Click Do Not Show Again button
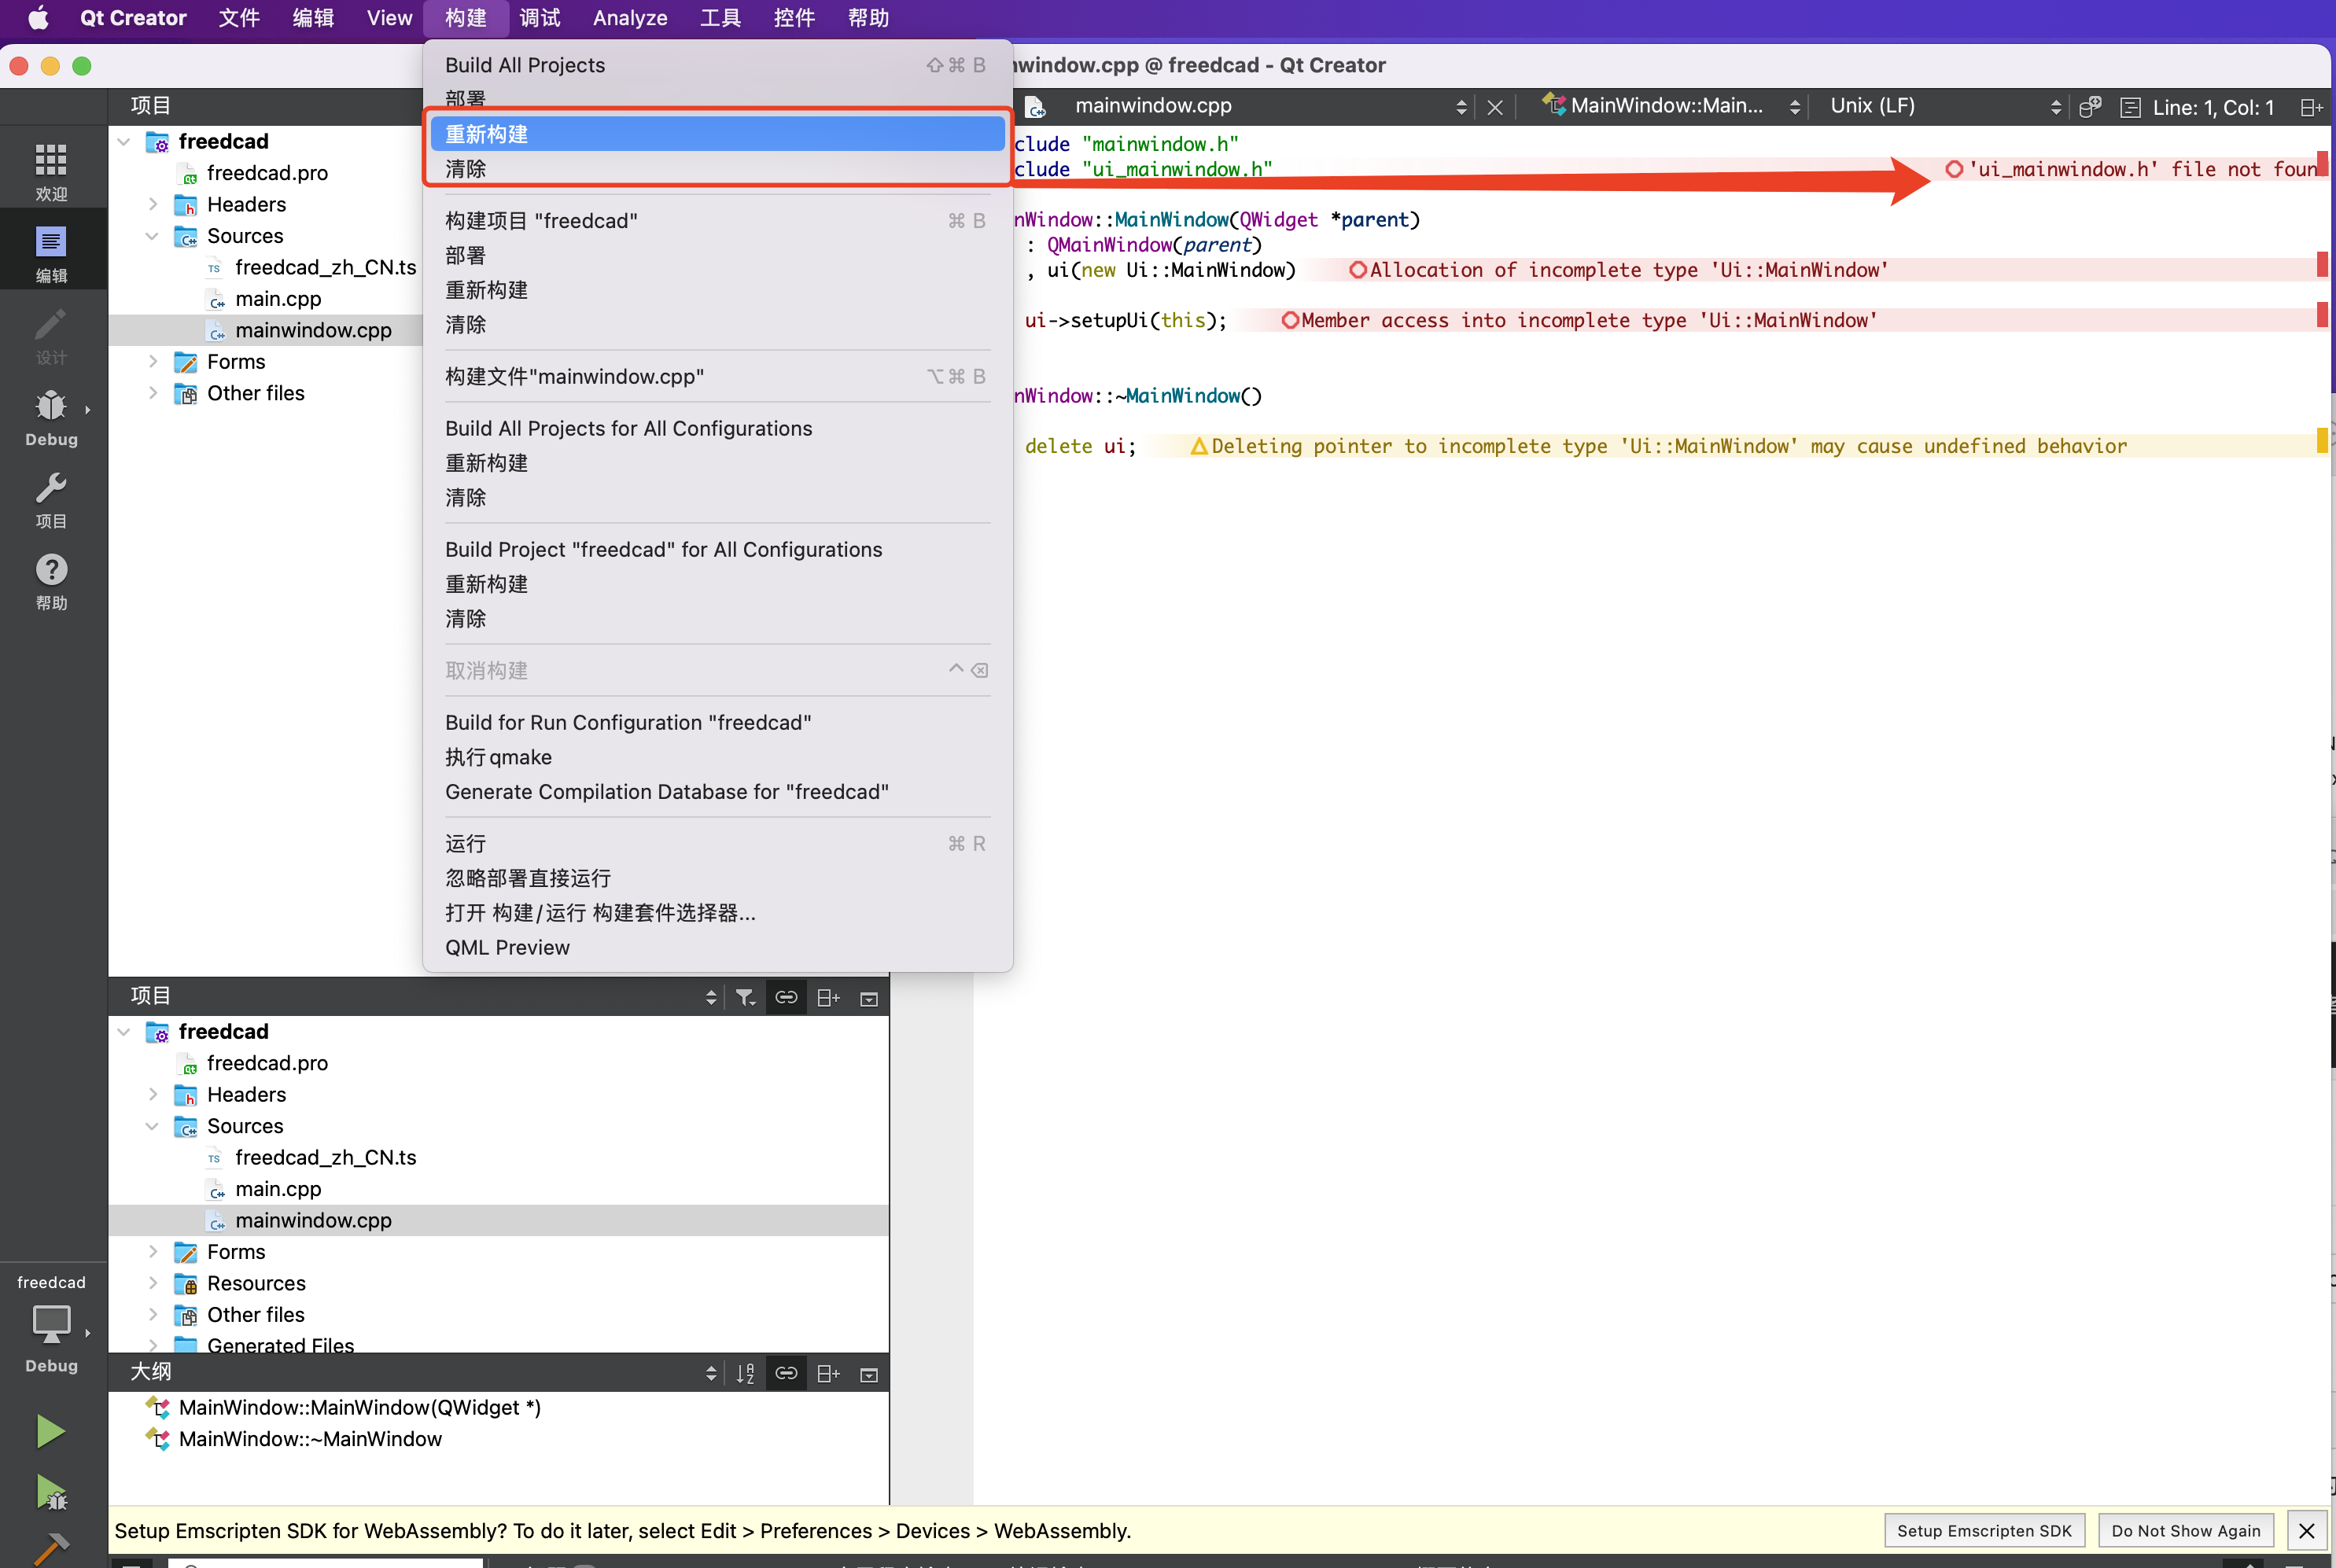Viewport: 2336px width, 1568px height. [2185, 1530]
